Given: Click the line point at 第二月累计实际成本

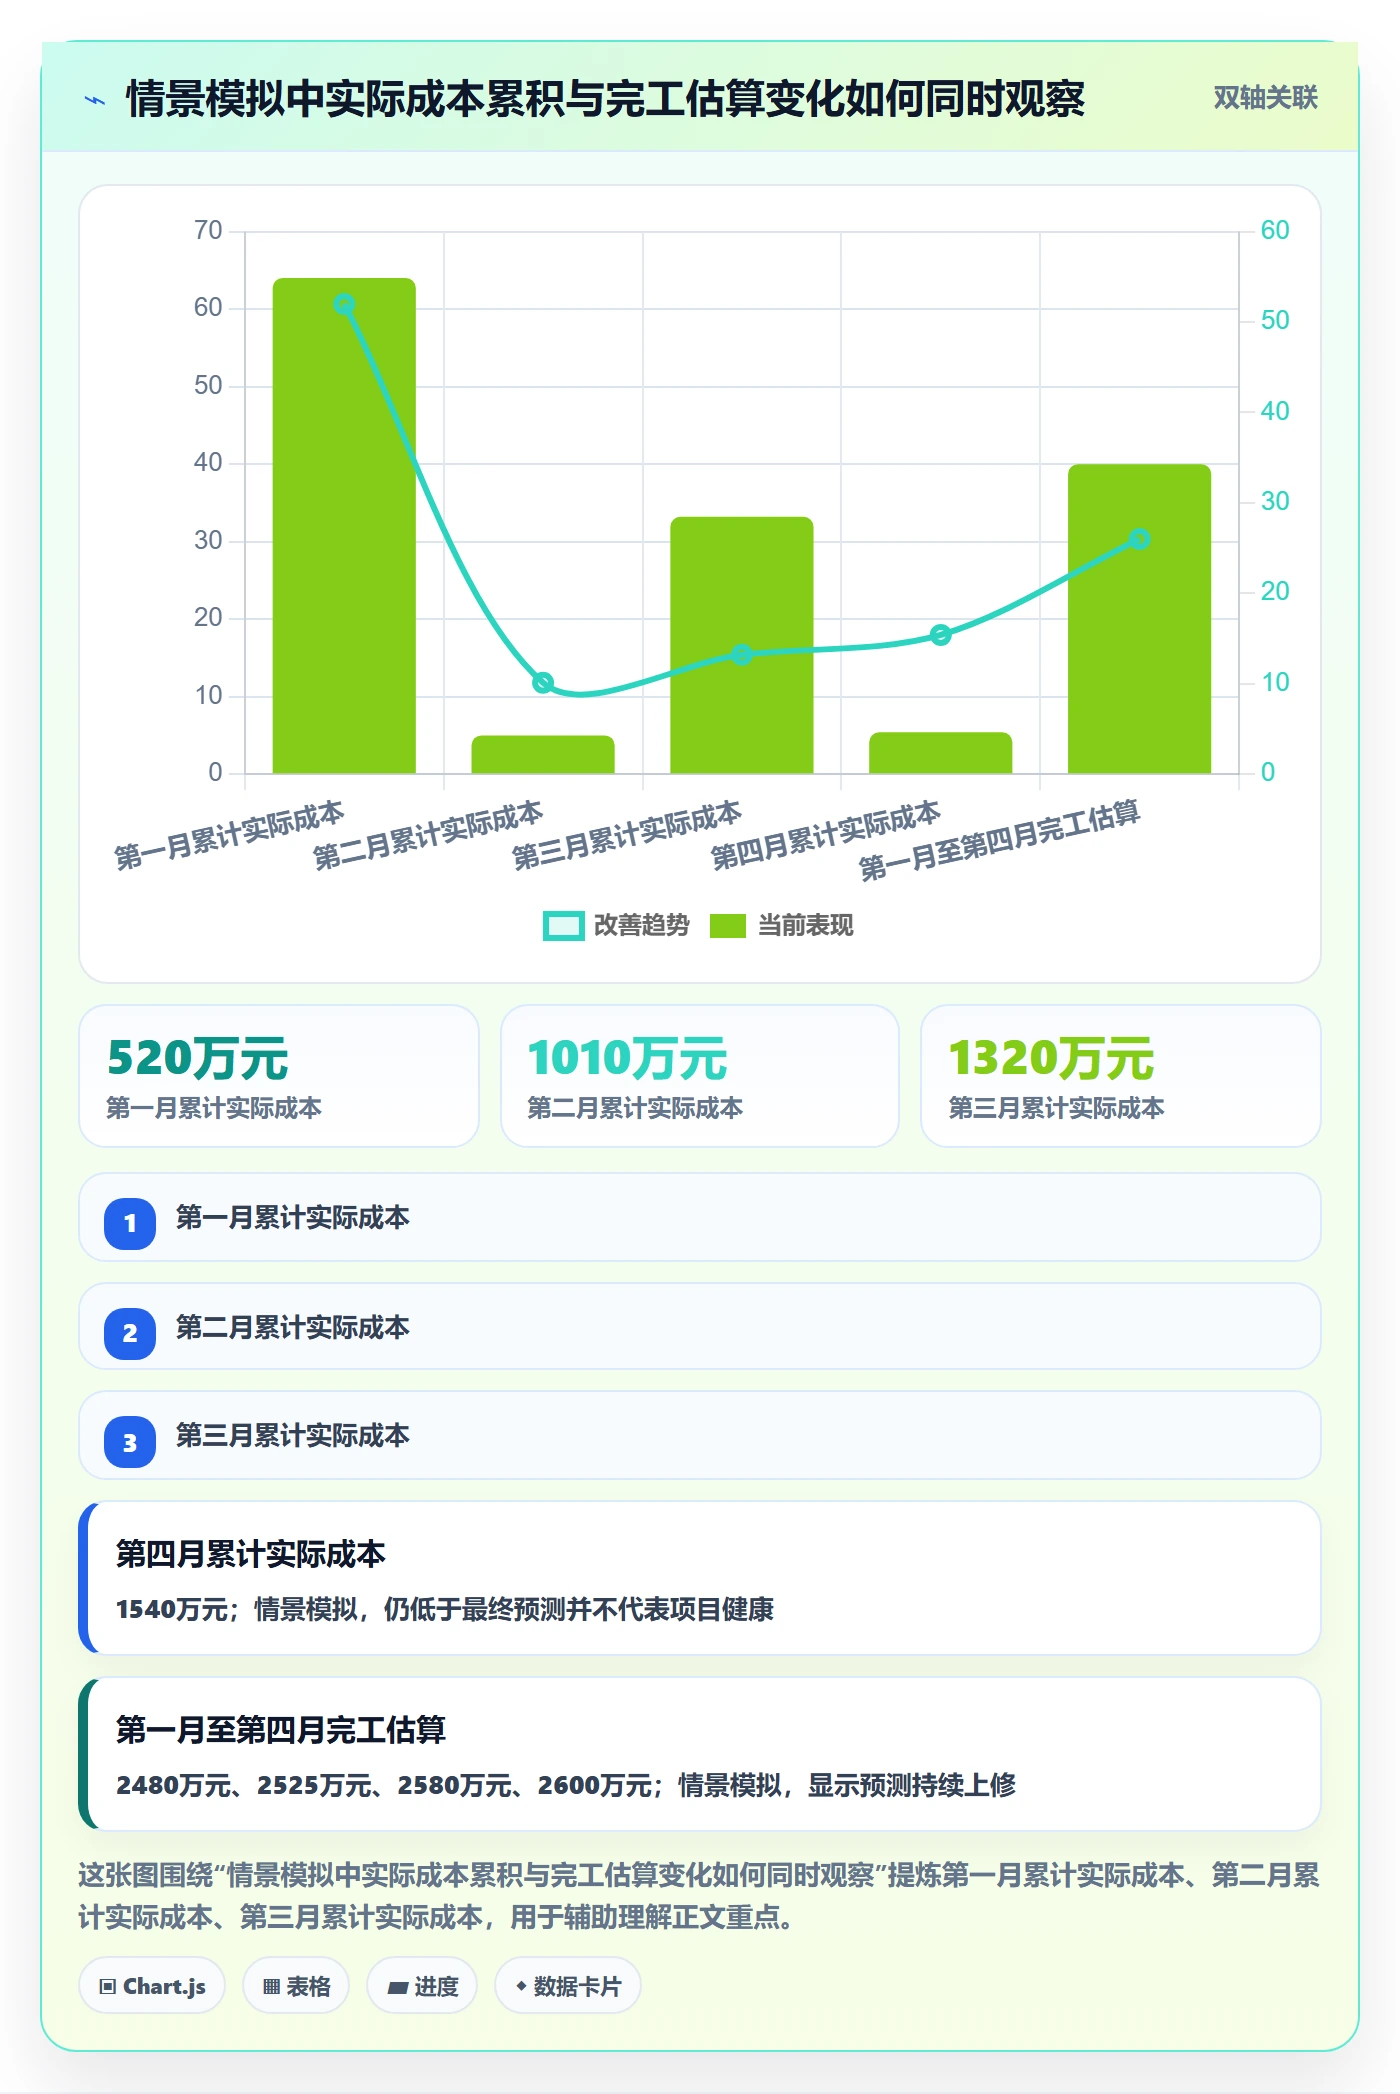Looking at the screenshot, I should pos(543,683).
